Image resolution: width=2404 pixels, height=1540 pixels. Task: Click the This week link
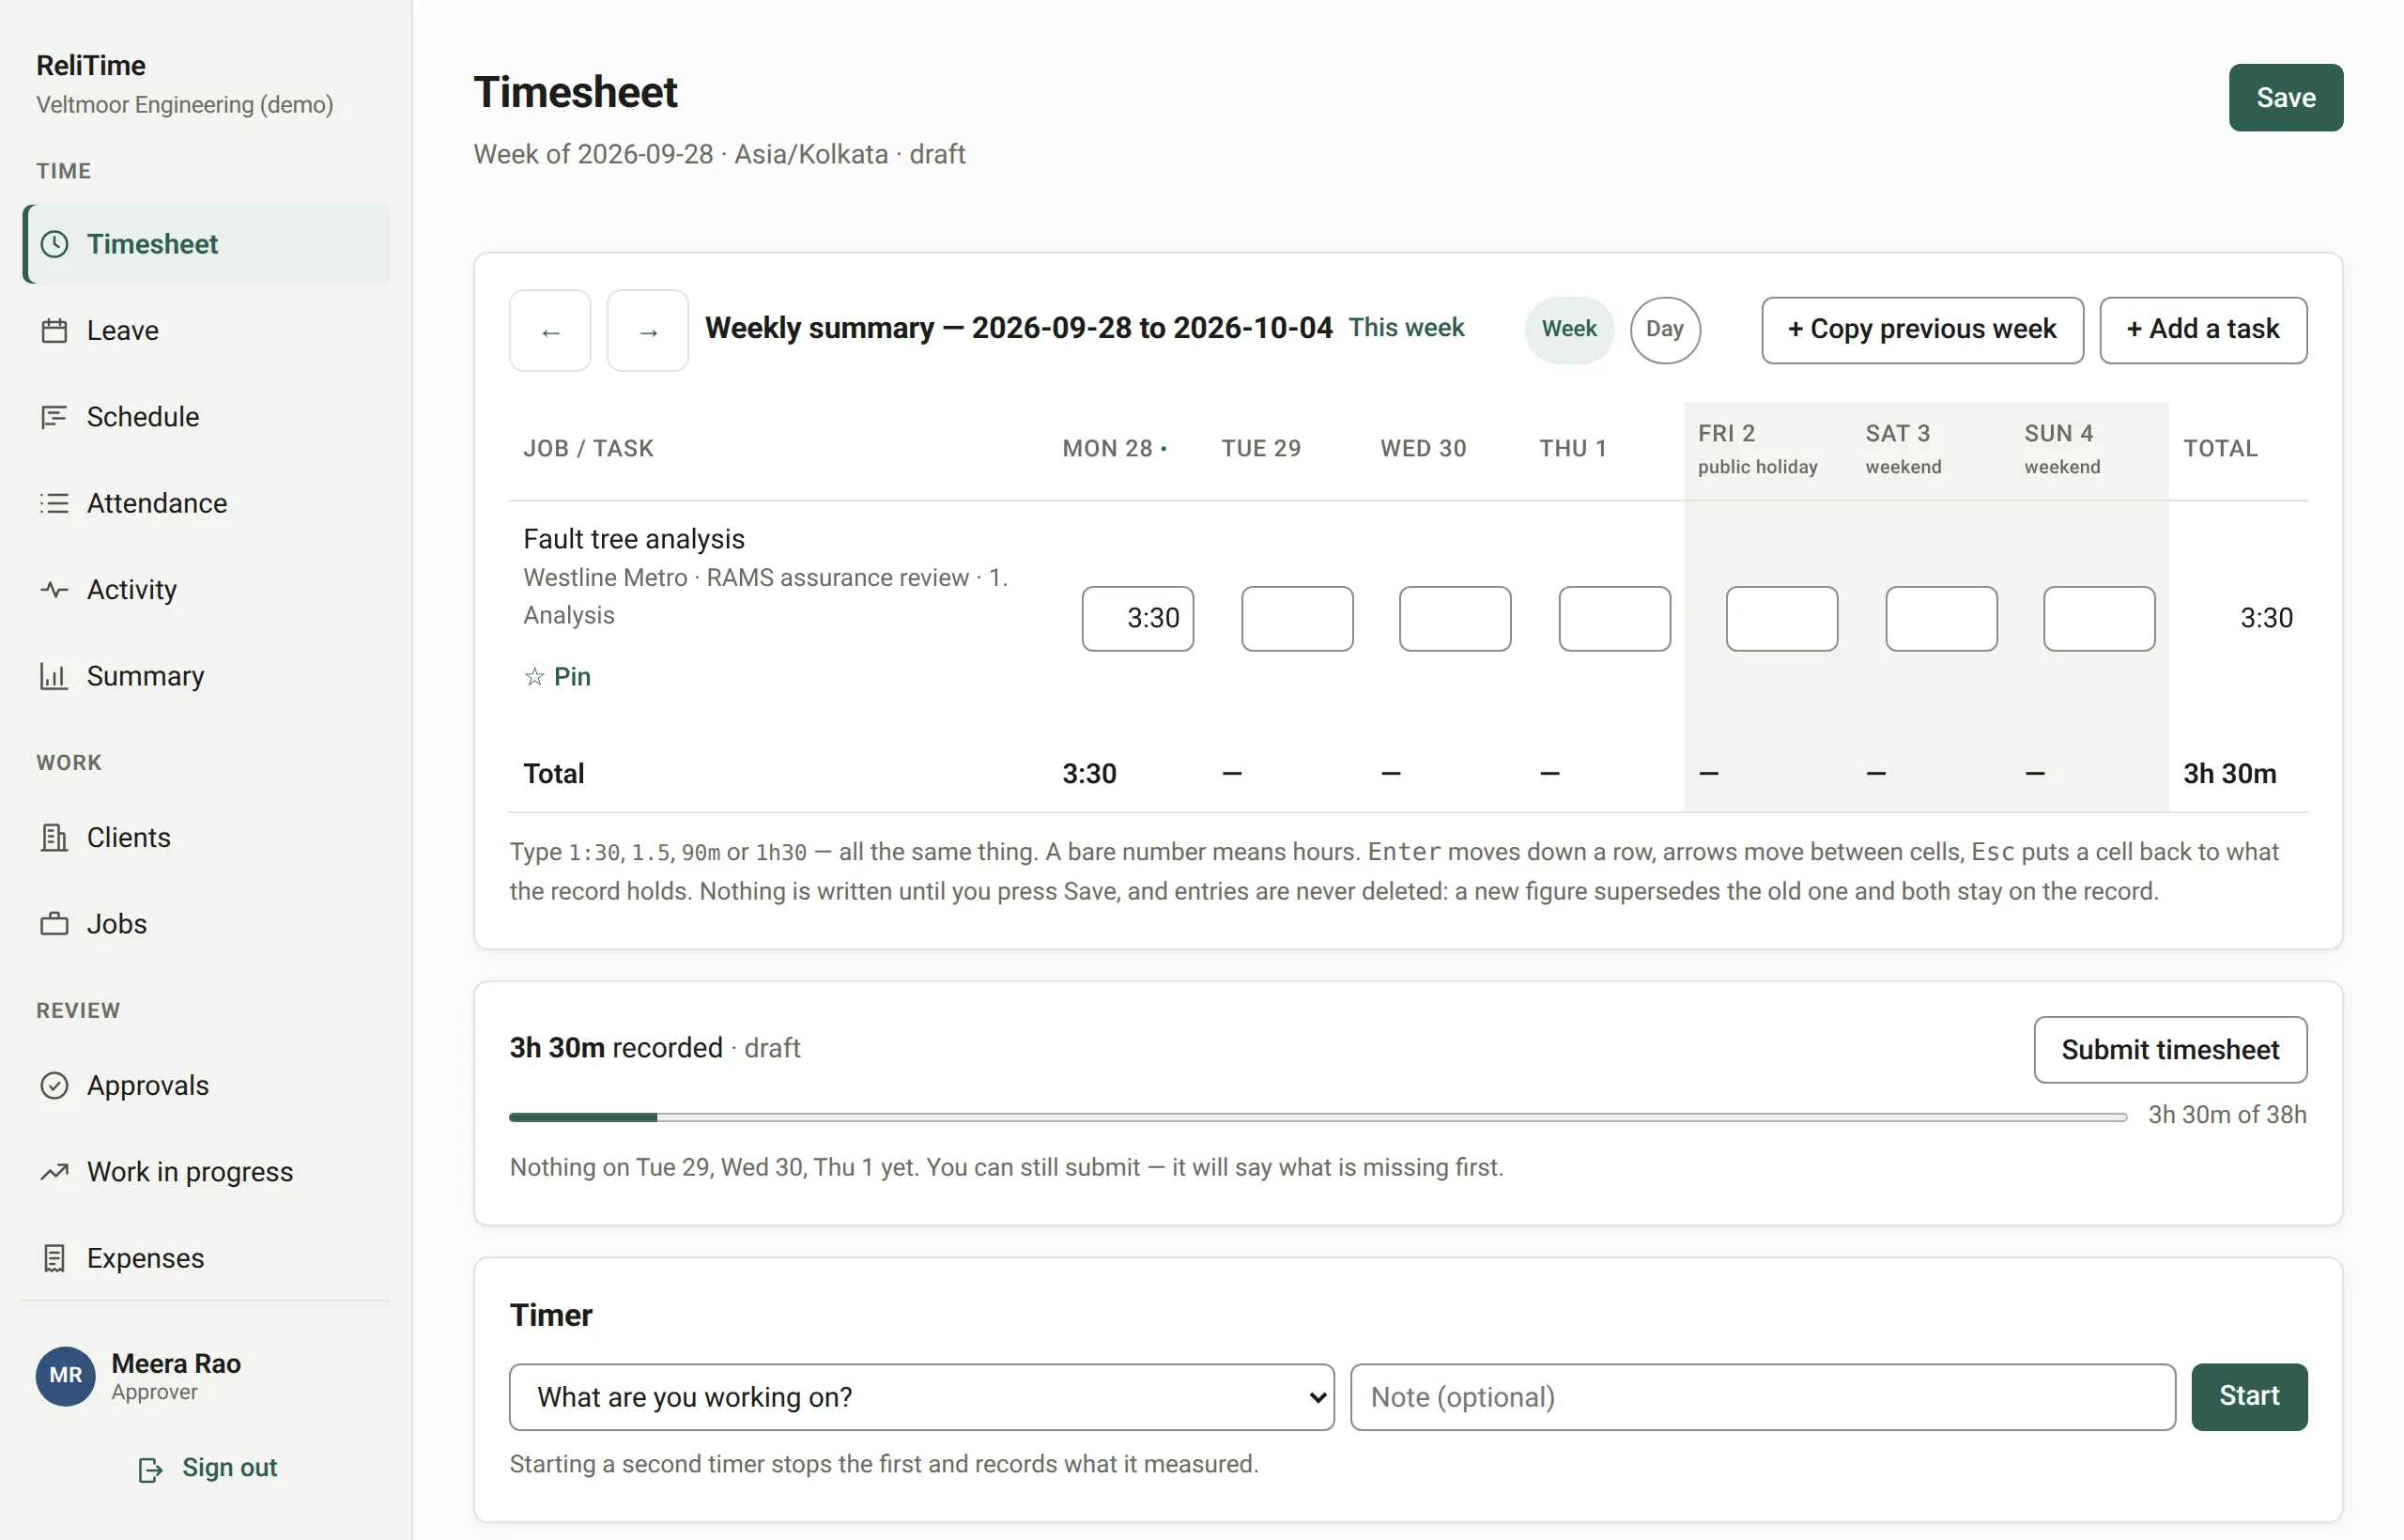coord(1406,327)
